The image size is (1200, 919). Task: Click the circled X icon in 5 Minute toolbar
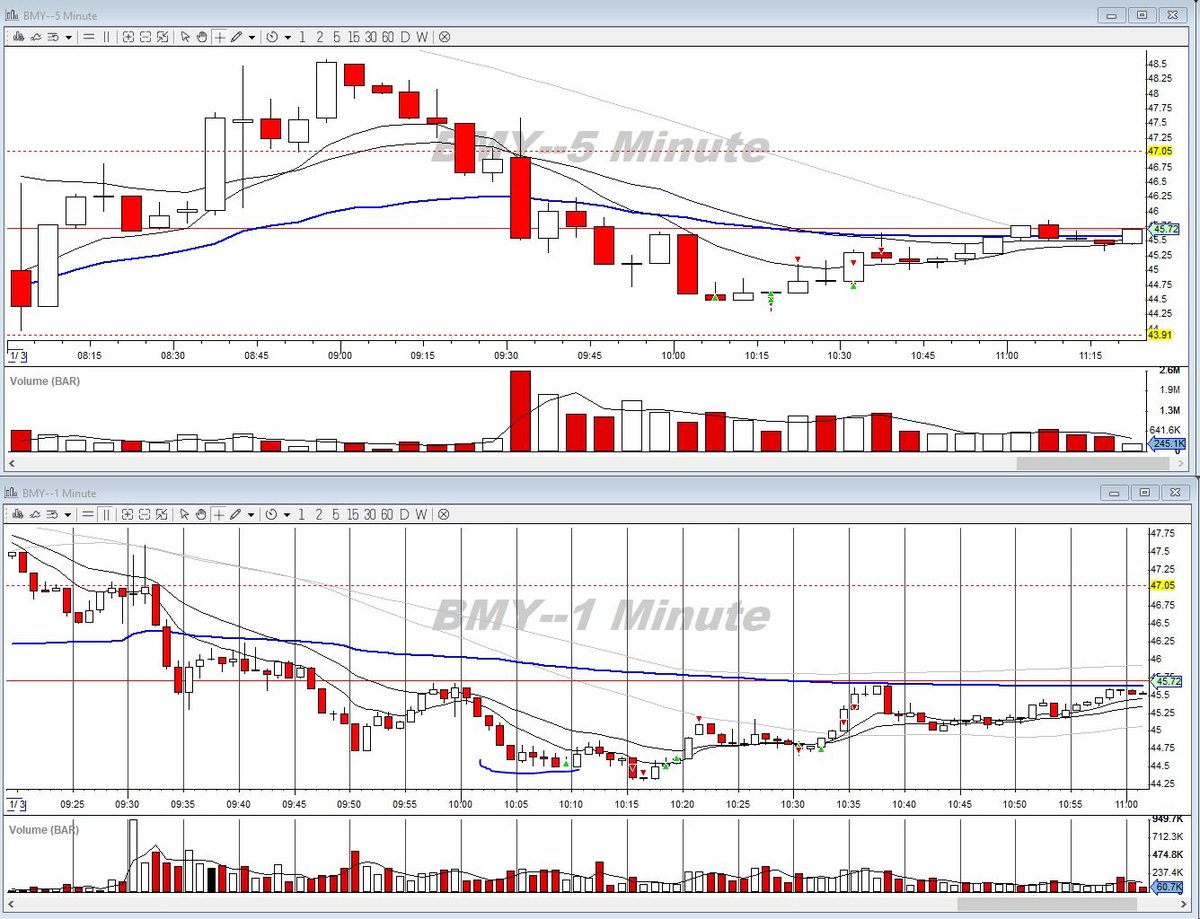[x=444, y=36]
